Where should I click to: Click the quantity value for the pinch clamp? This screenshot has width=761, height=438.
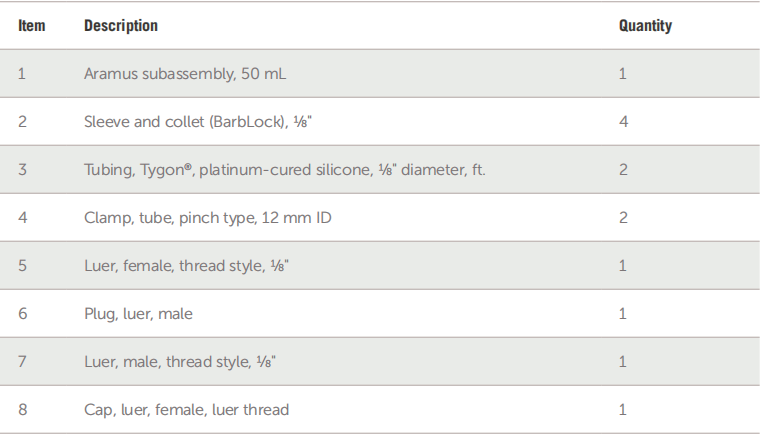[623, 218]
